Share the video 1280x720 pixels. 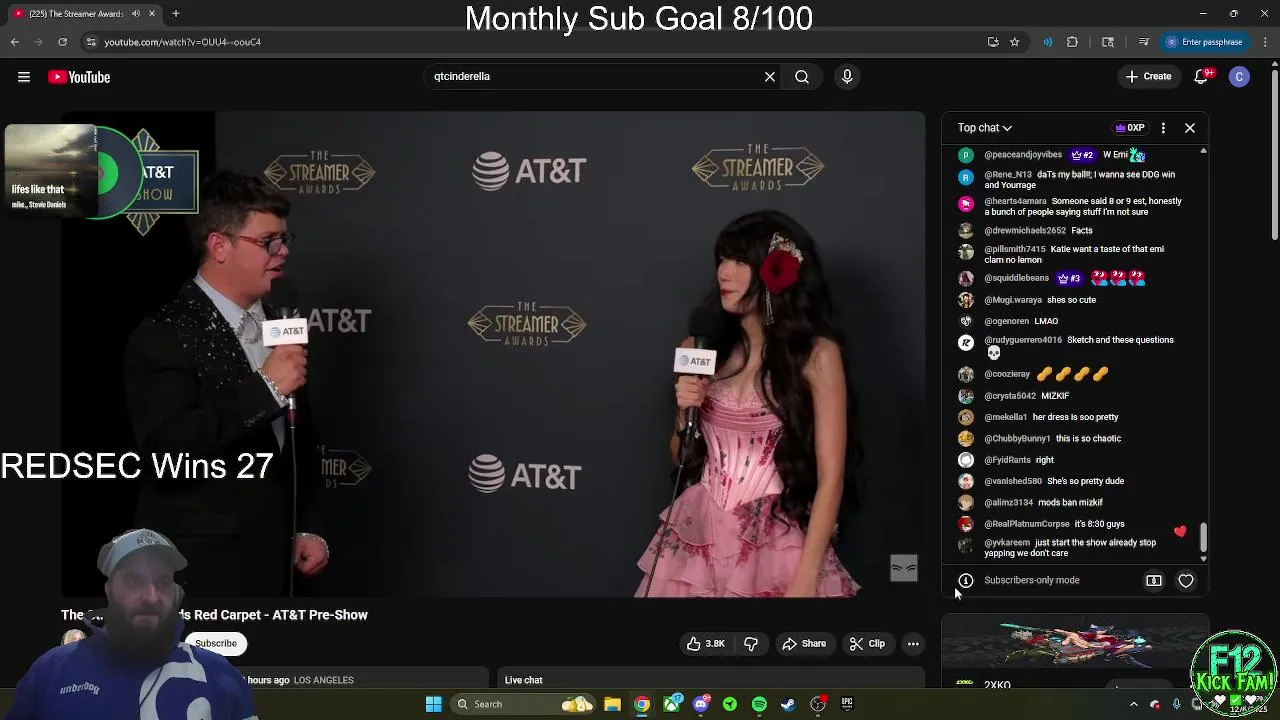pos(804,644)
